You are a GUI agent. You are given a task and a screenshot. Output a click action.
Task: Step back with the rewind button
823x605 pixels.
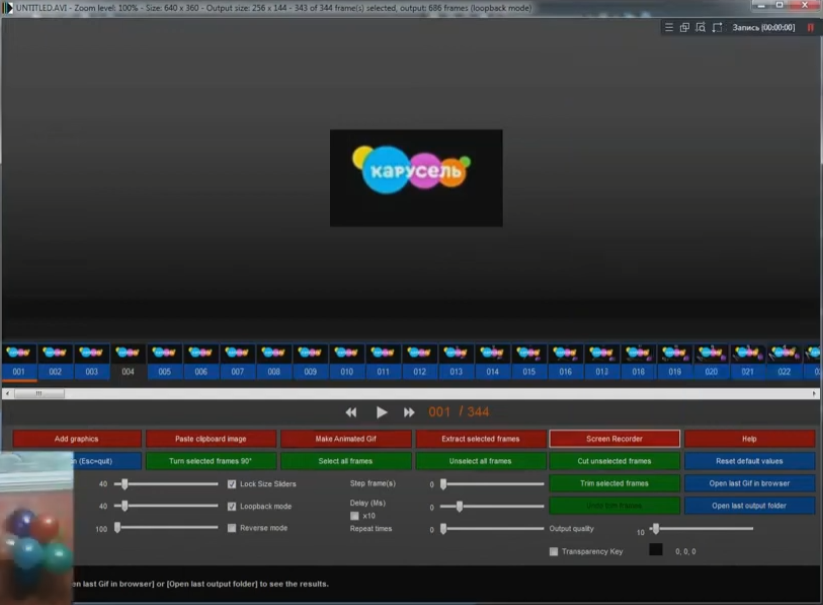[x=351, y=412]
